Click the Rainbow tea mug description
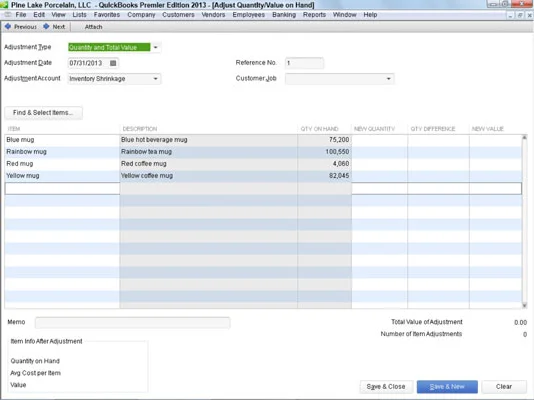This screenshot has width=534, height=400. pyautogui.click(x=146, y=152)
